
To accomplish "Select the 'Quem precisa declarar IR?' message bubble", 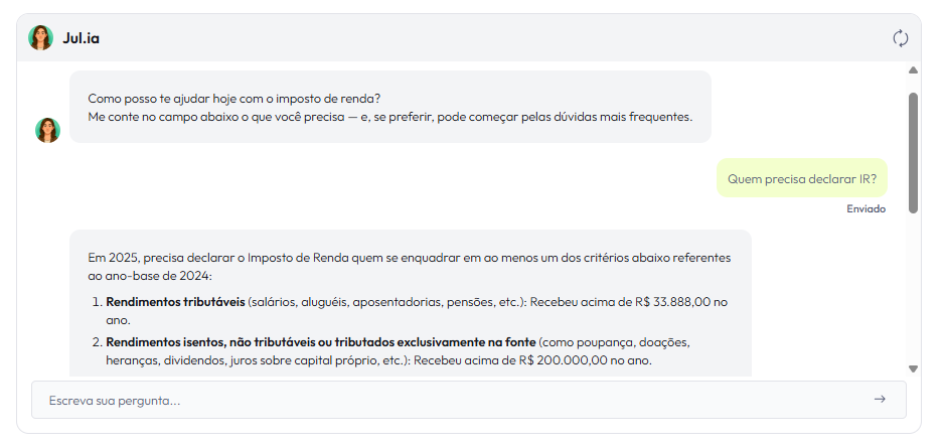I will pos(801,179).
